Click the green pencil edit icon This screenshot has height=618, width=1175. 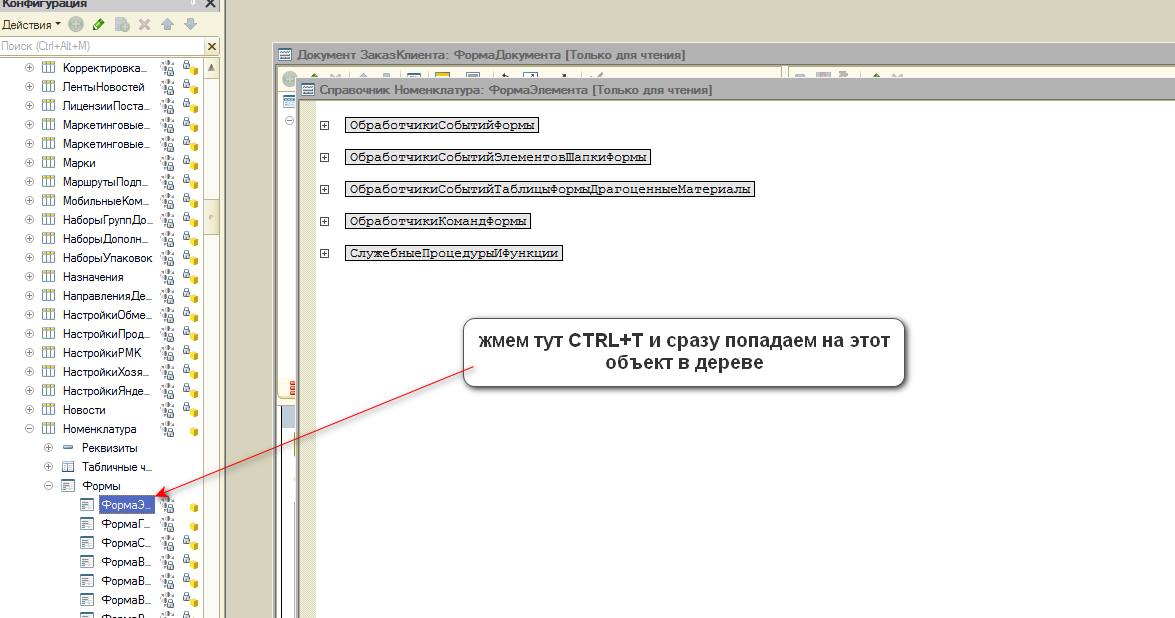(x=98, y=24)
